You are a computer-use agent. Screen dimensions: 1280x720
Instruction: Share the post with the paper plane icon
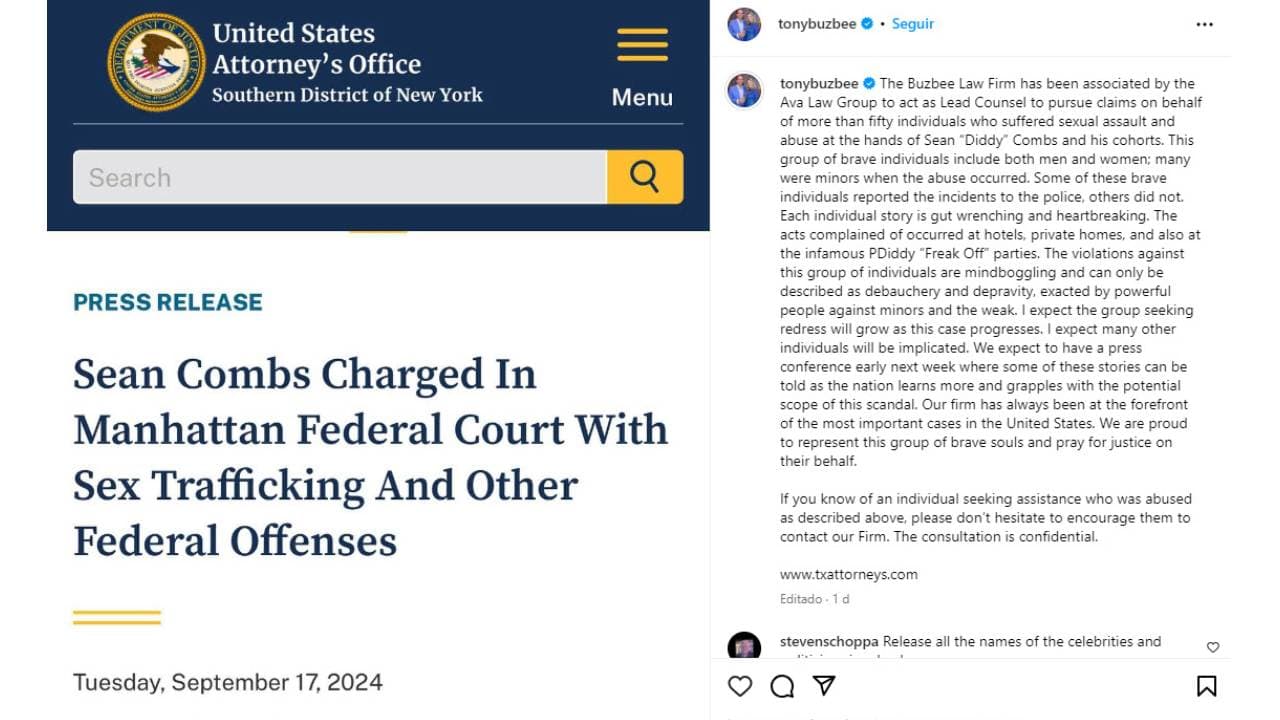point(822,686)
